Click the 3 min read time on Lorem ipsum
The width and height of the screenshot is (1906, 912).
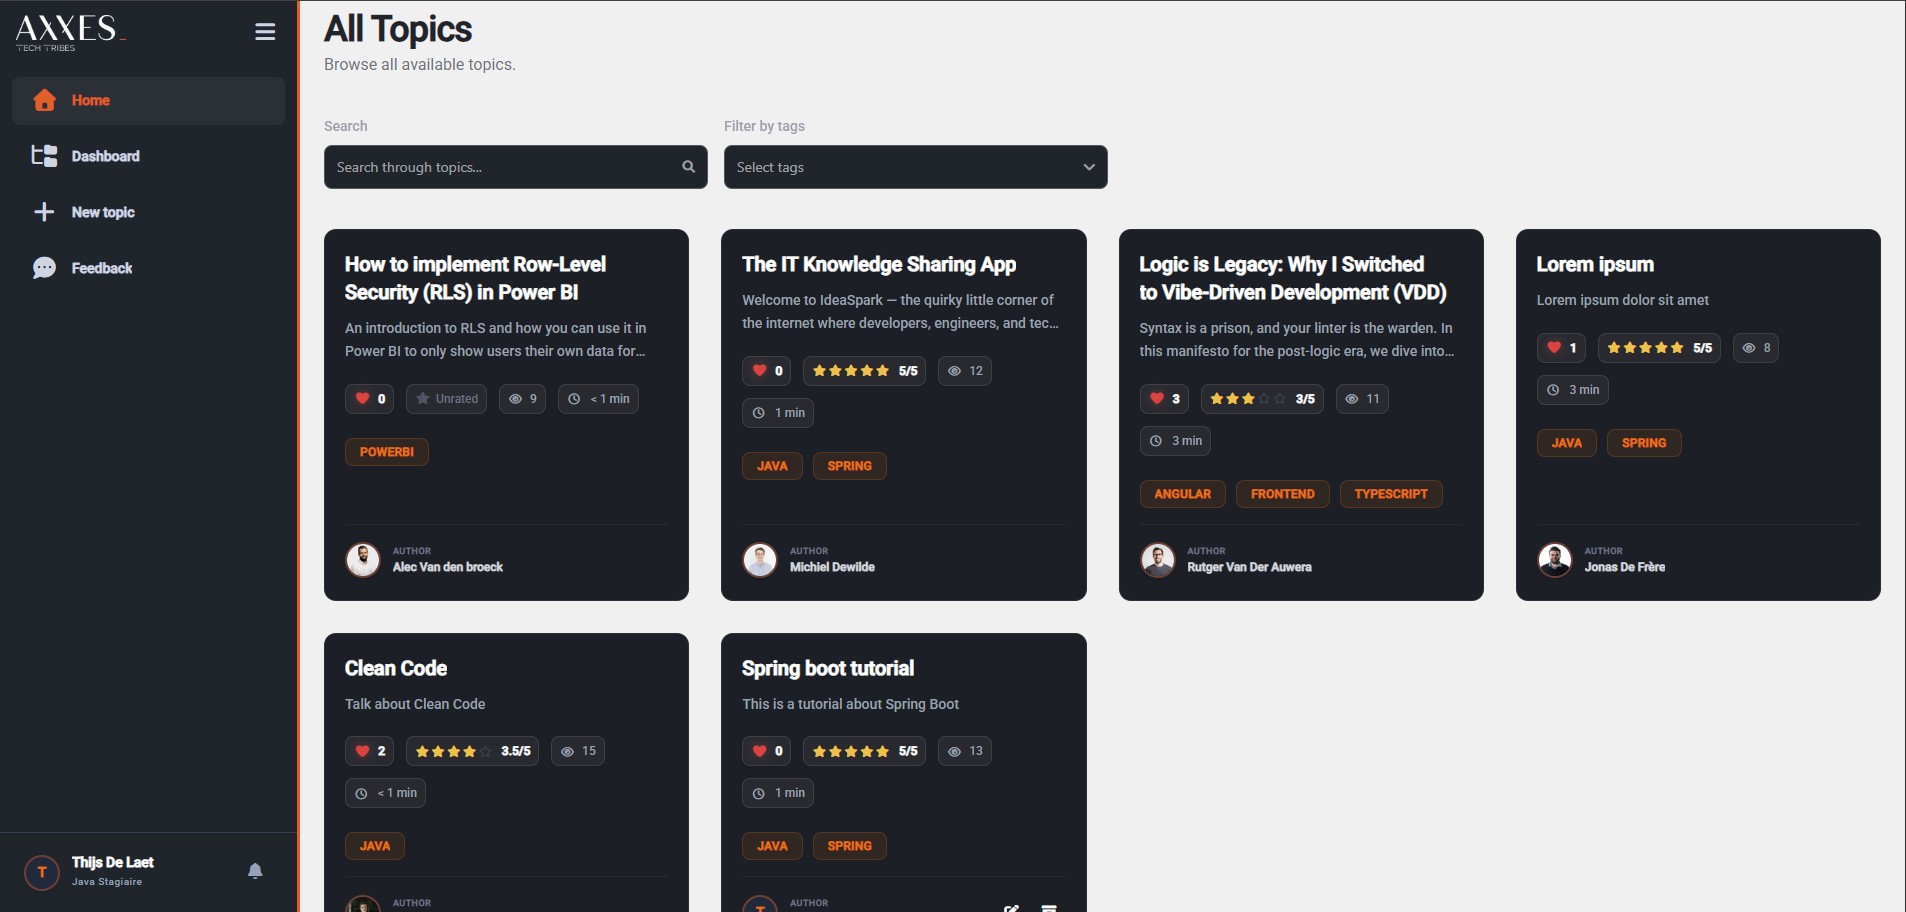tap(1573, 390)
